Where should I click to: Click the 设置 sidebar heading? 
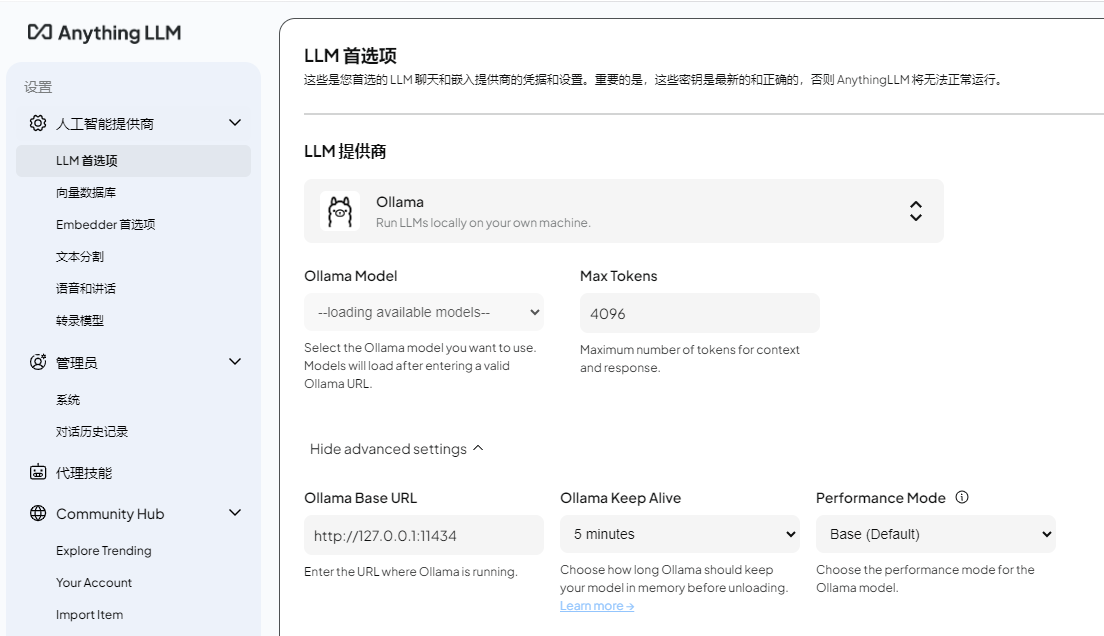click(x=38, y=87)
